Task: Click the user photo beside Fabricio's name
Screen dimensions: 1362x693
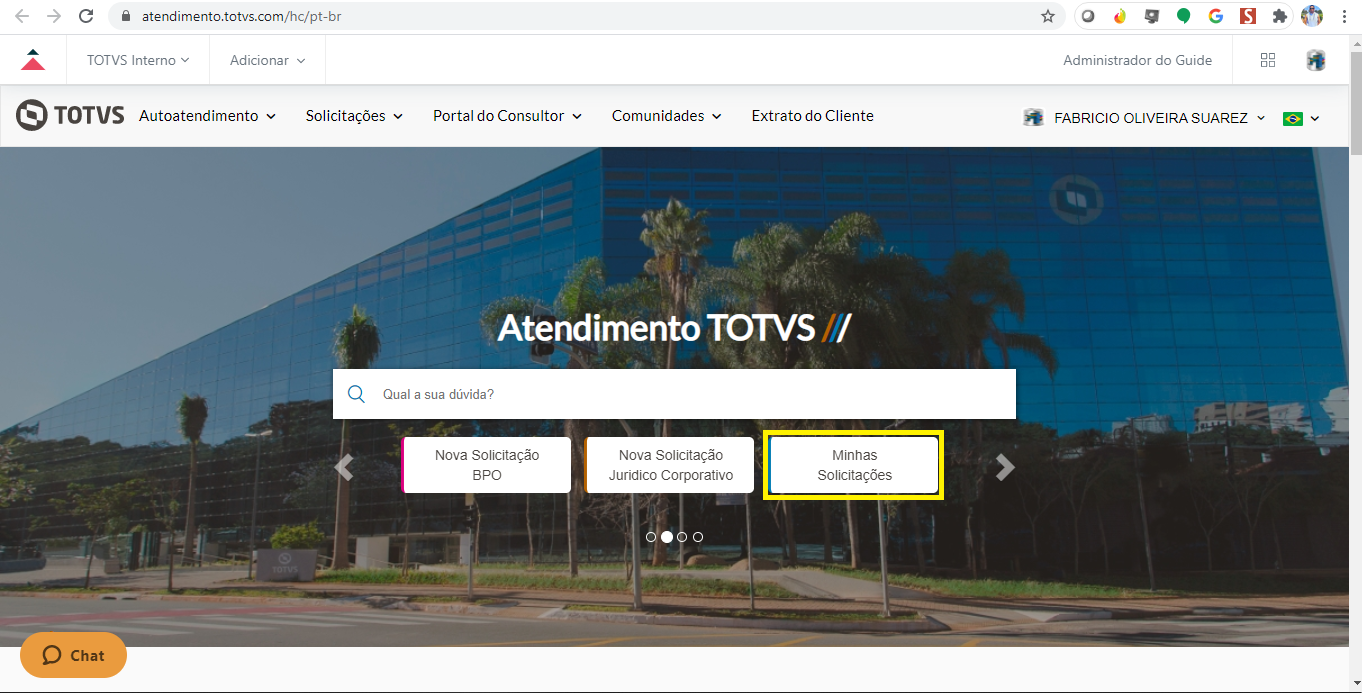Action: point(1034,117)
